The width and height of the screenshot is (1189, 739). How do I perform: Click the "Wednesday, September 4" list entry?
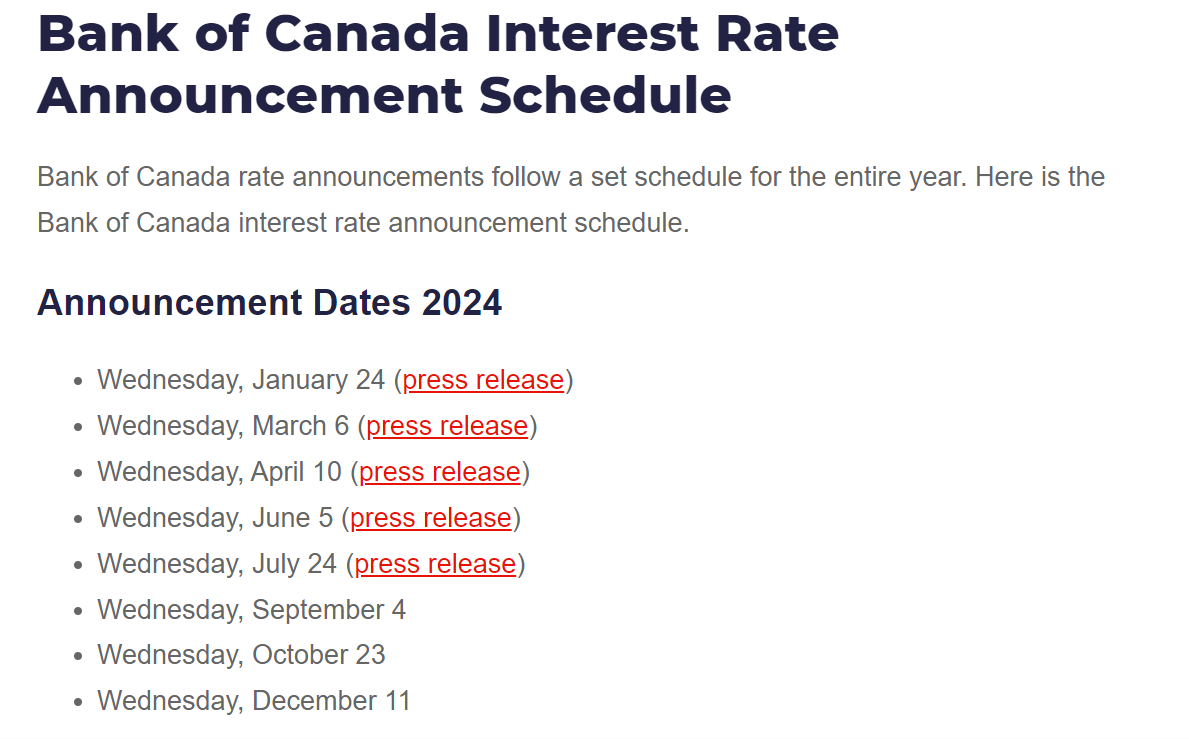point(251,610)
